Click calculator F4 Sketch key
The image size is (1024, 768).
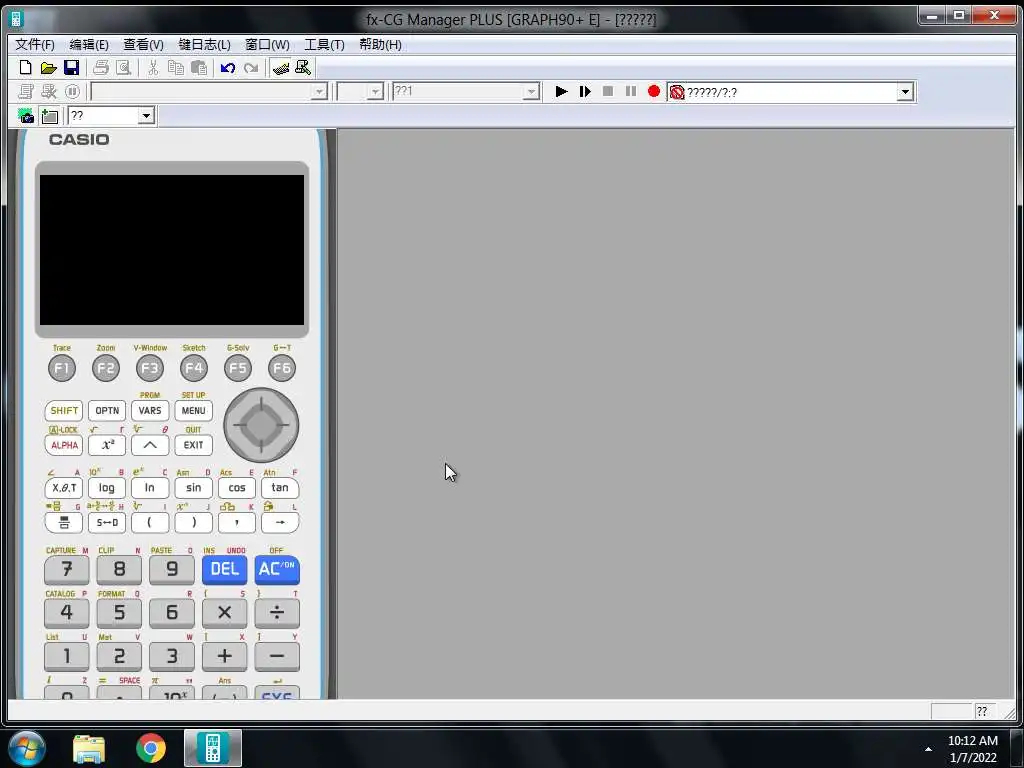coord(194,368)
